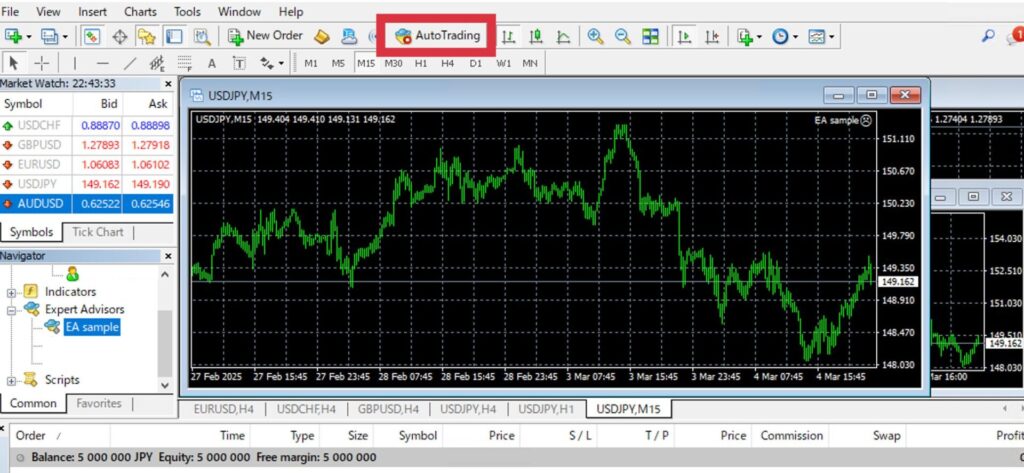Toggle the Auto Scroll chart icon

[684, 37]
